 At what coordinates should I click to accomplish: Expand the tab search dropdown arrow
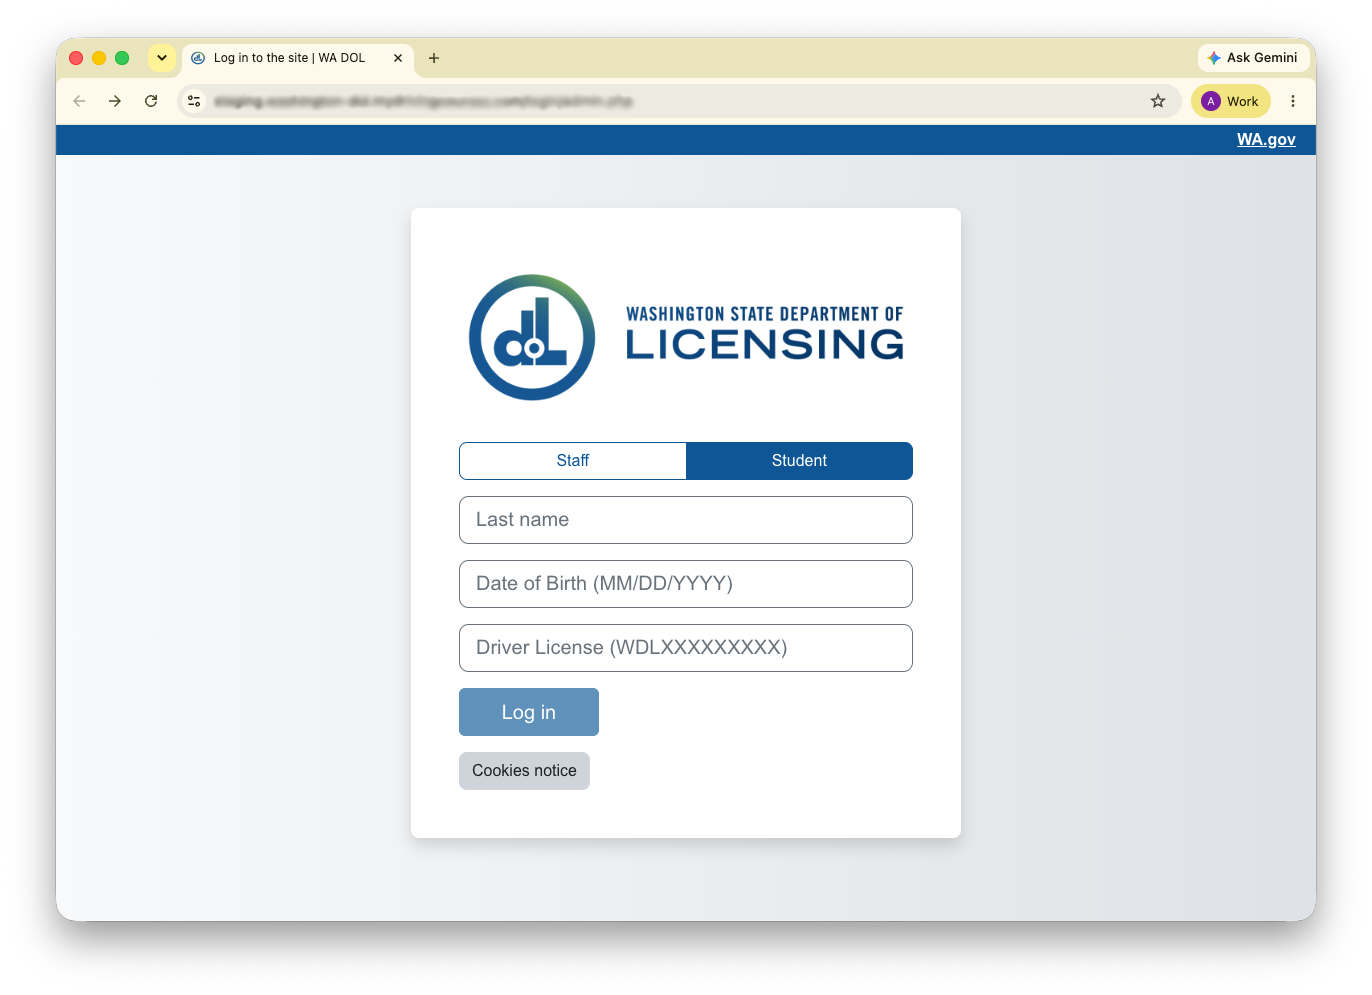[x=162, y=58]
